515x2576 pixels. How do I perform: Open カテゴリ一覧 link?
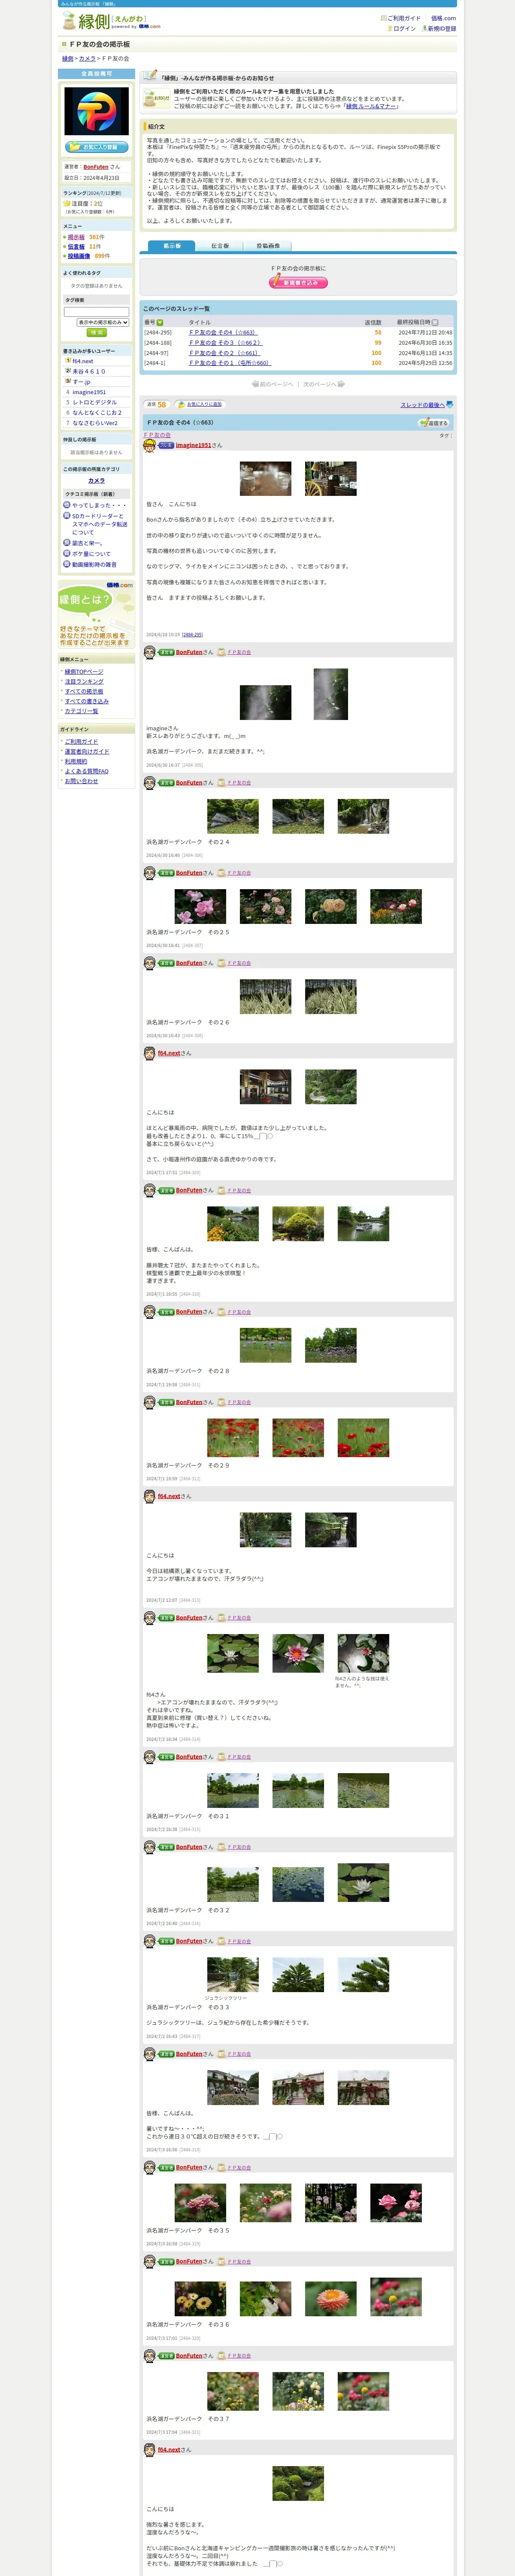(81, 711)
